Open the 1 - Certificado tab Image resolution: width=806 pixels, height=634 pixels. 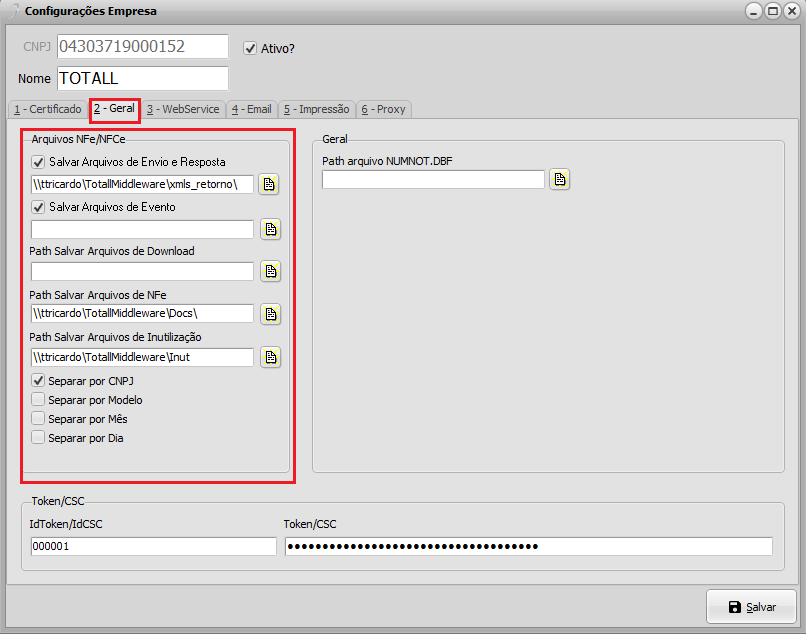tap(48, 109)
